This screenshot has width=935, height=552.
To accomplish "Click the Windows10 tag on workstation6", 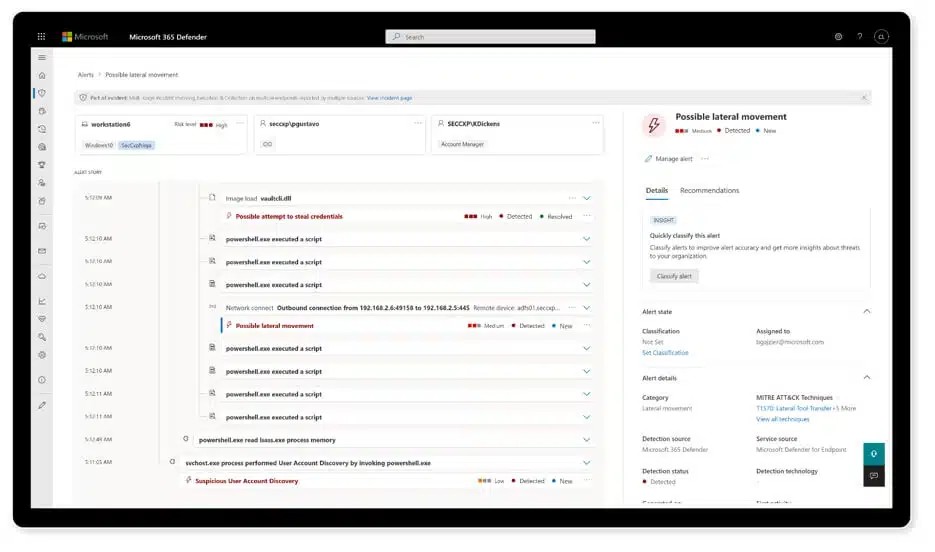I will 98,145.
